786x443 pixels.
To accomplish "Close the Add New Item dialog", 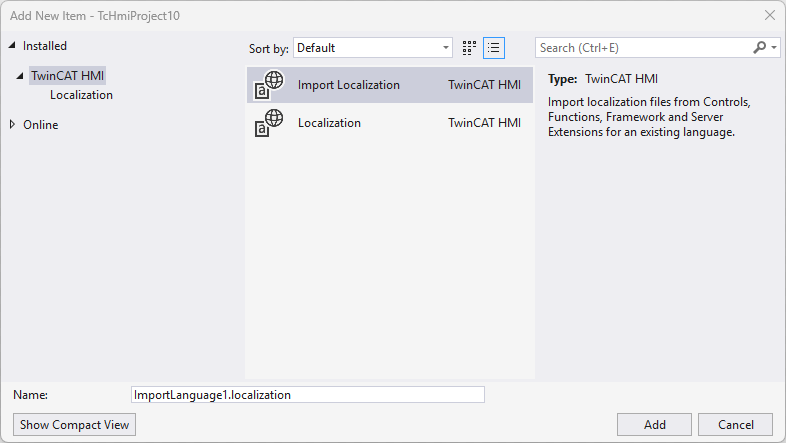I will [x=770, y=16].
